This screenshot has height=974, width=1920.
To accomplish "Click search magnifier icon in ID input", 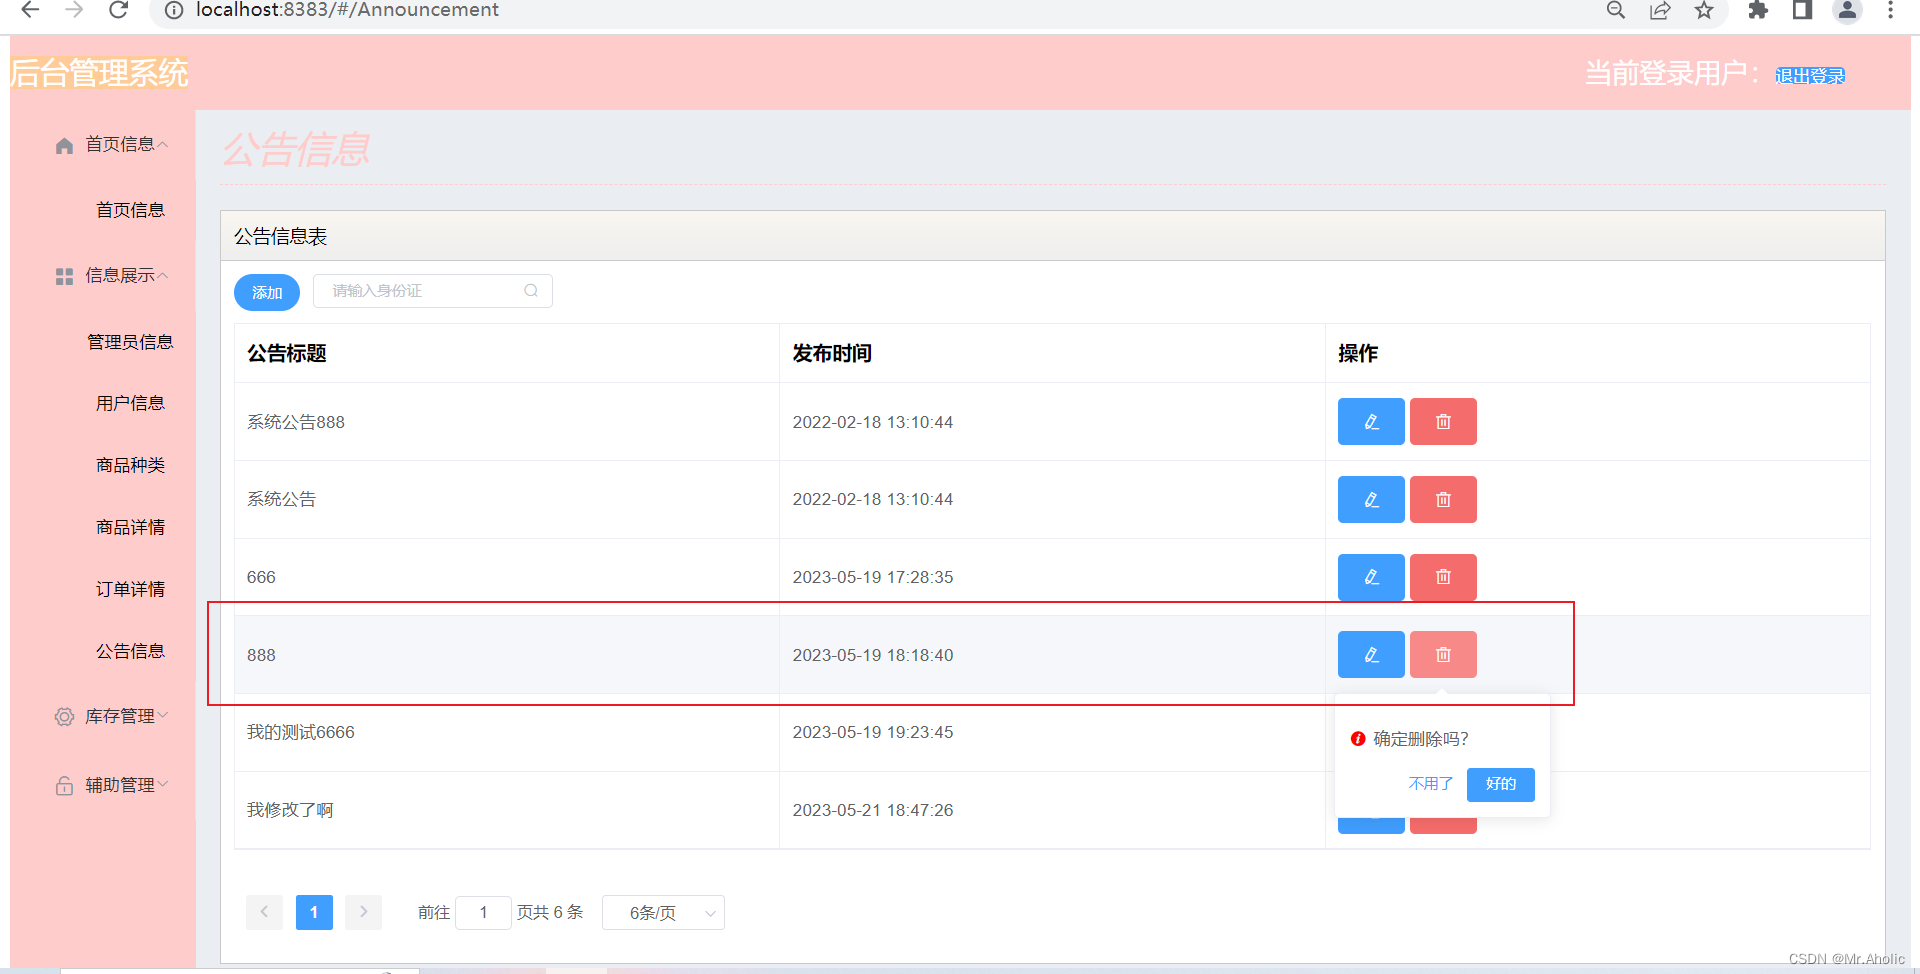I will tap(531, 291).
